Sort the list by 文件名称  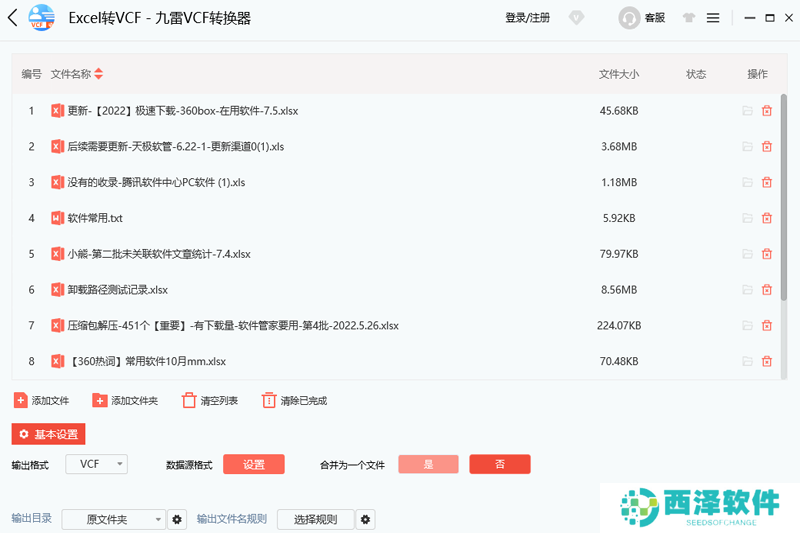point(77,74)
